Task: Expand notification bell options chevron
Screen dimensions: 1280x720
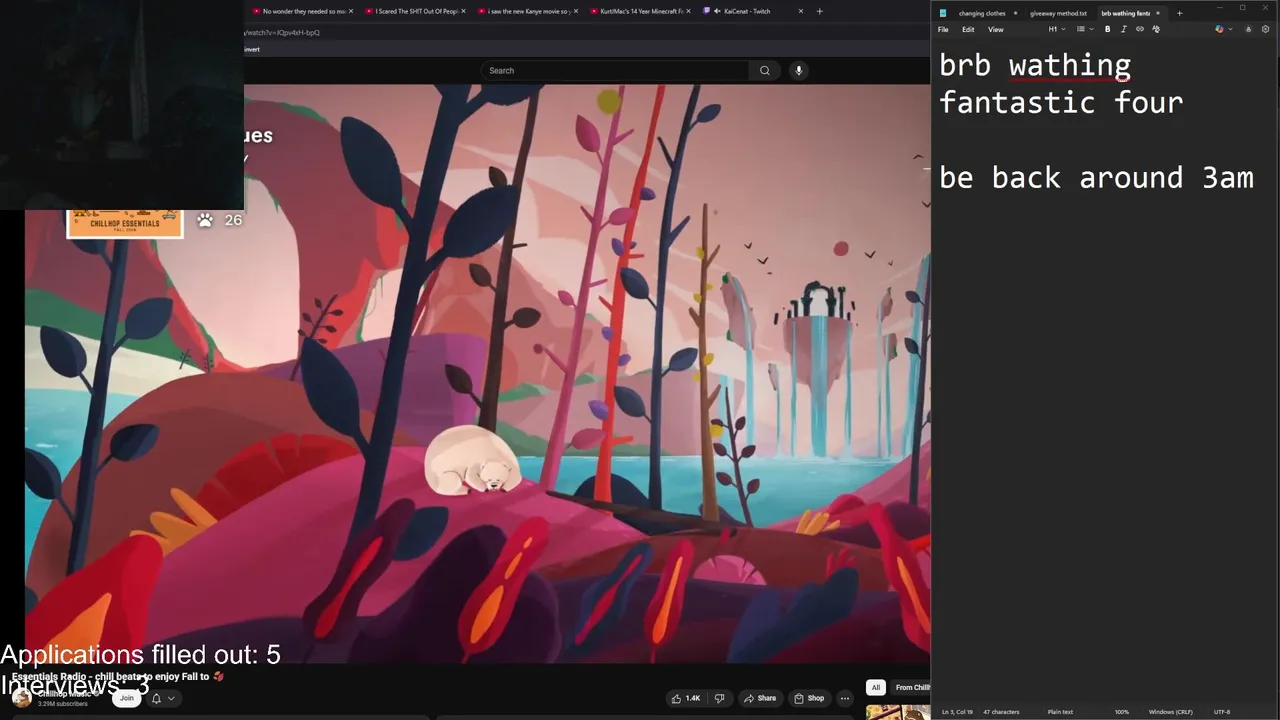Action: 171,698
